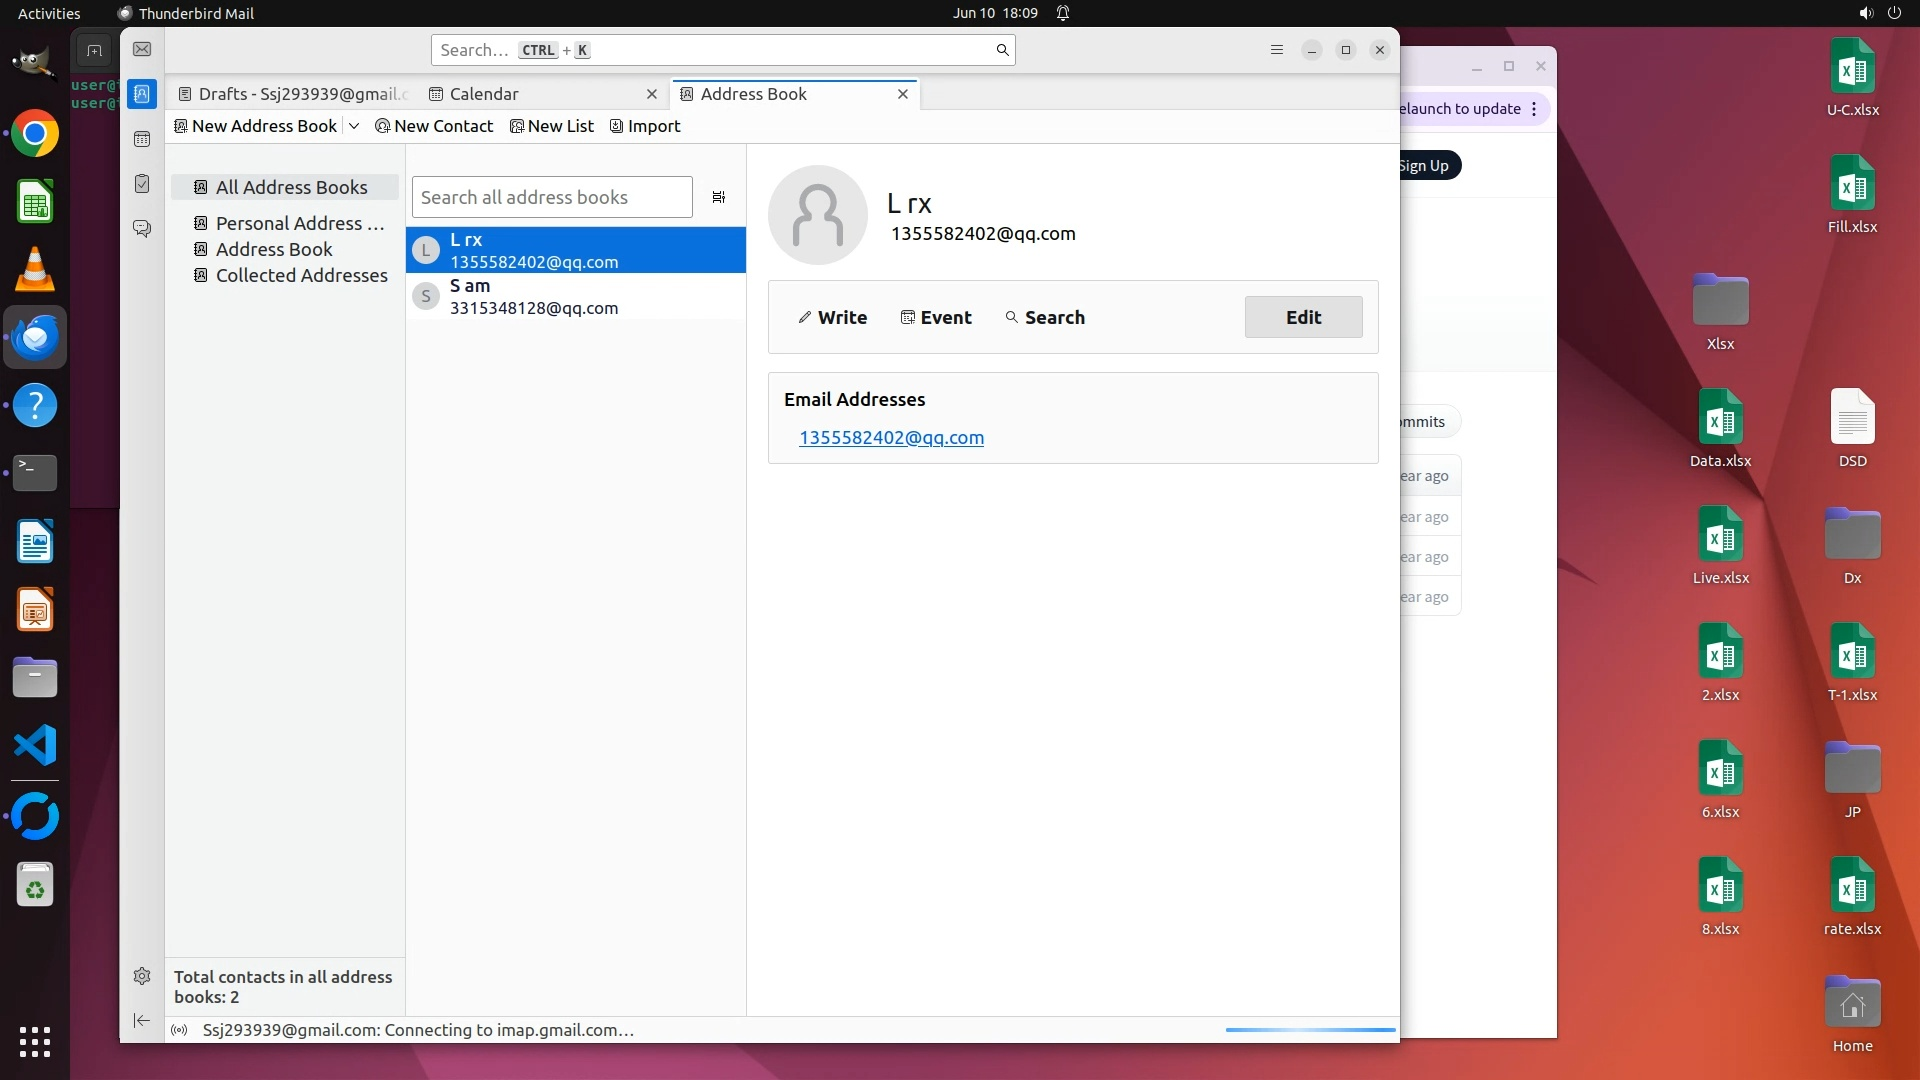Click Import in the toolbar
The width and height of the screenshot is (1920, 1080).
pos(645,126)
